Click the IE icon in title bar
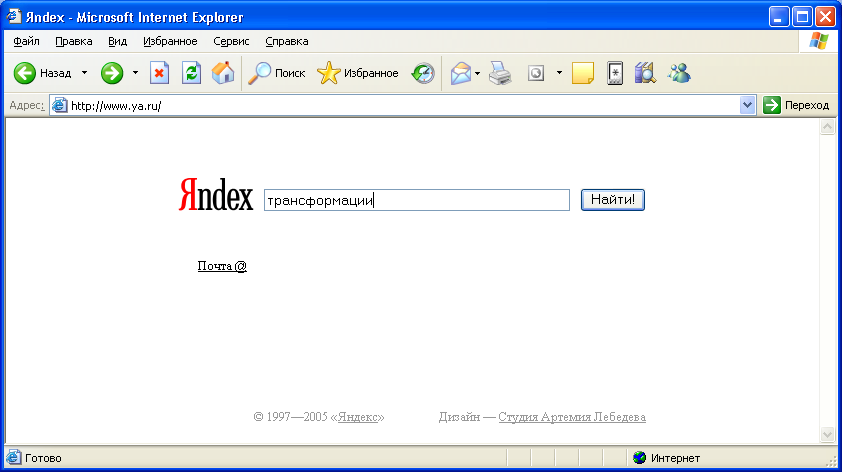 (x=13, y=17)
